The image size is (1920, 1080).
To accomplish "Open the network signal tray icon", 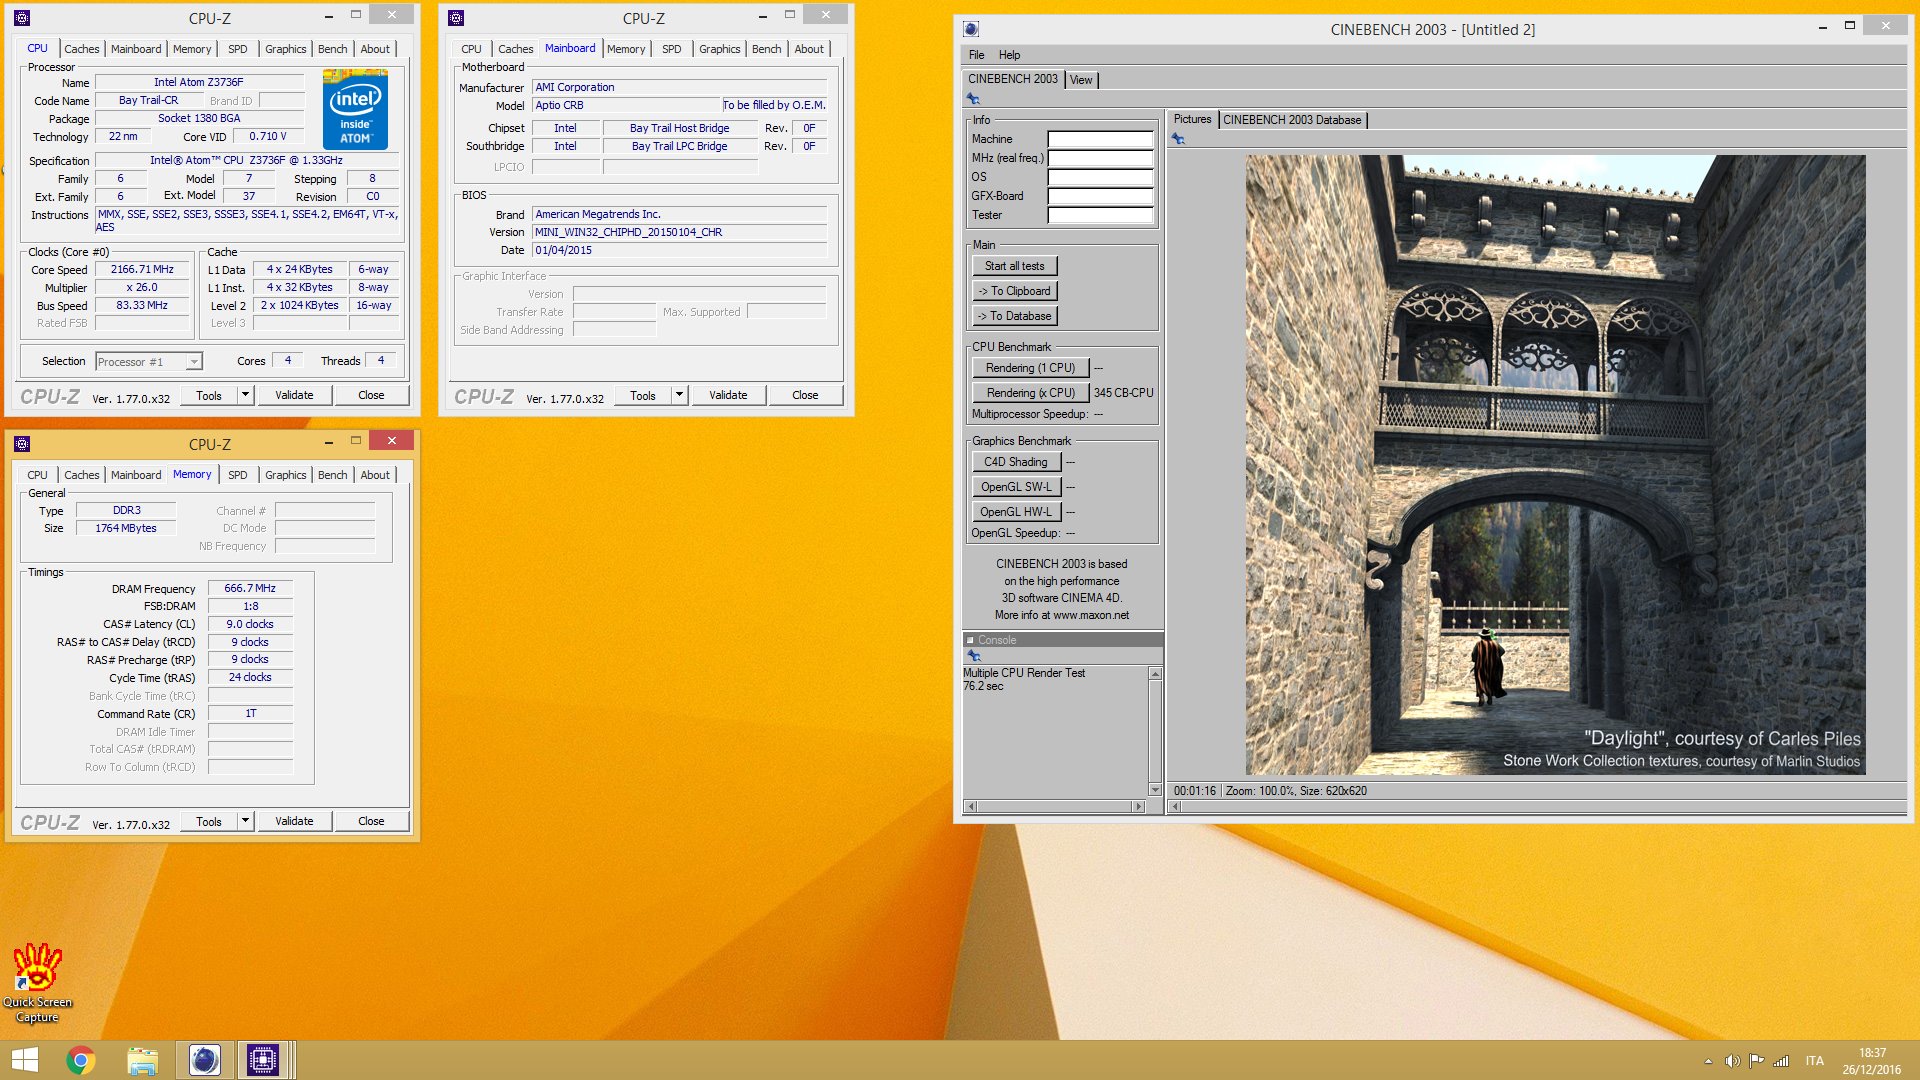I will pyautogui.click(x=1781, y=1061).
